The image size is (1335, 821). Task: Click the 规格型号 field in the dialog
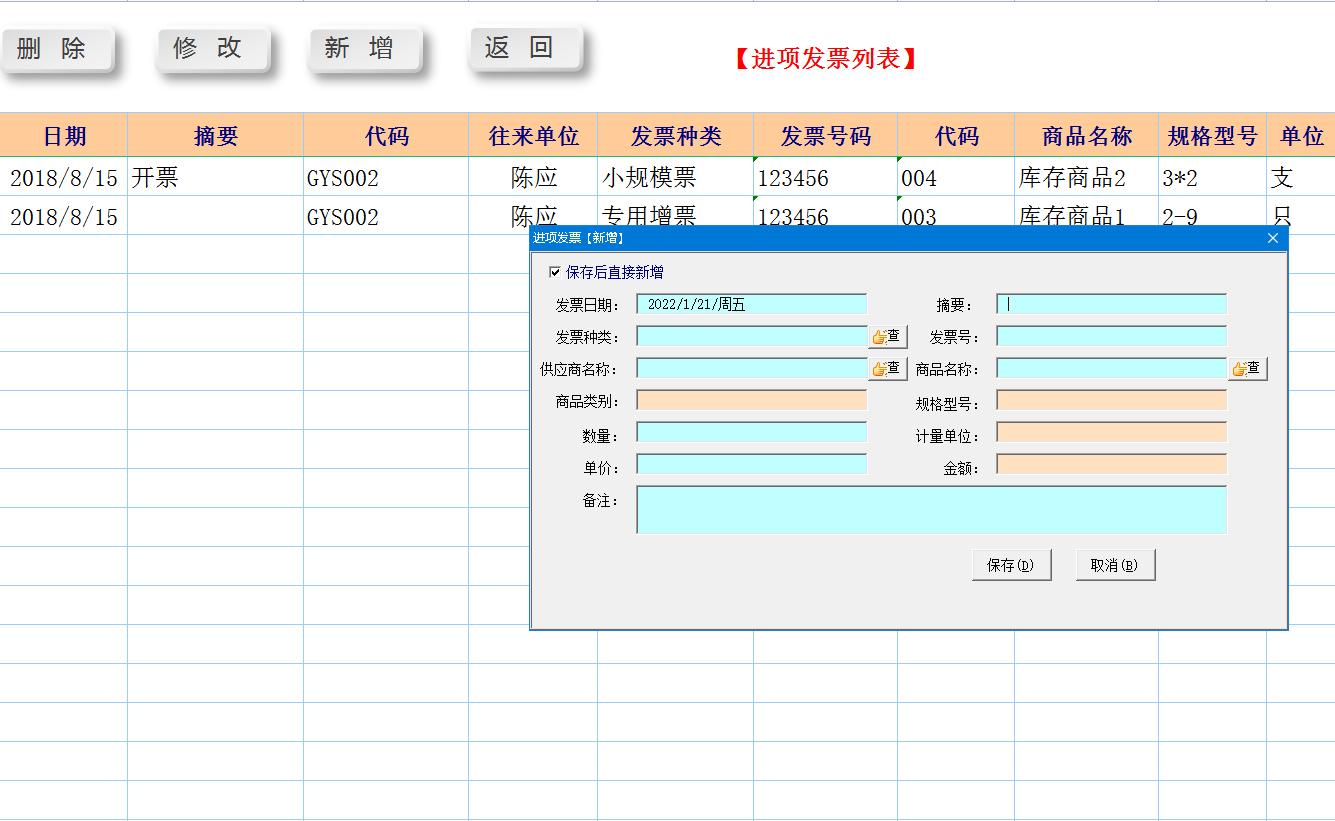click(x=1110, y=400)
